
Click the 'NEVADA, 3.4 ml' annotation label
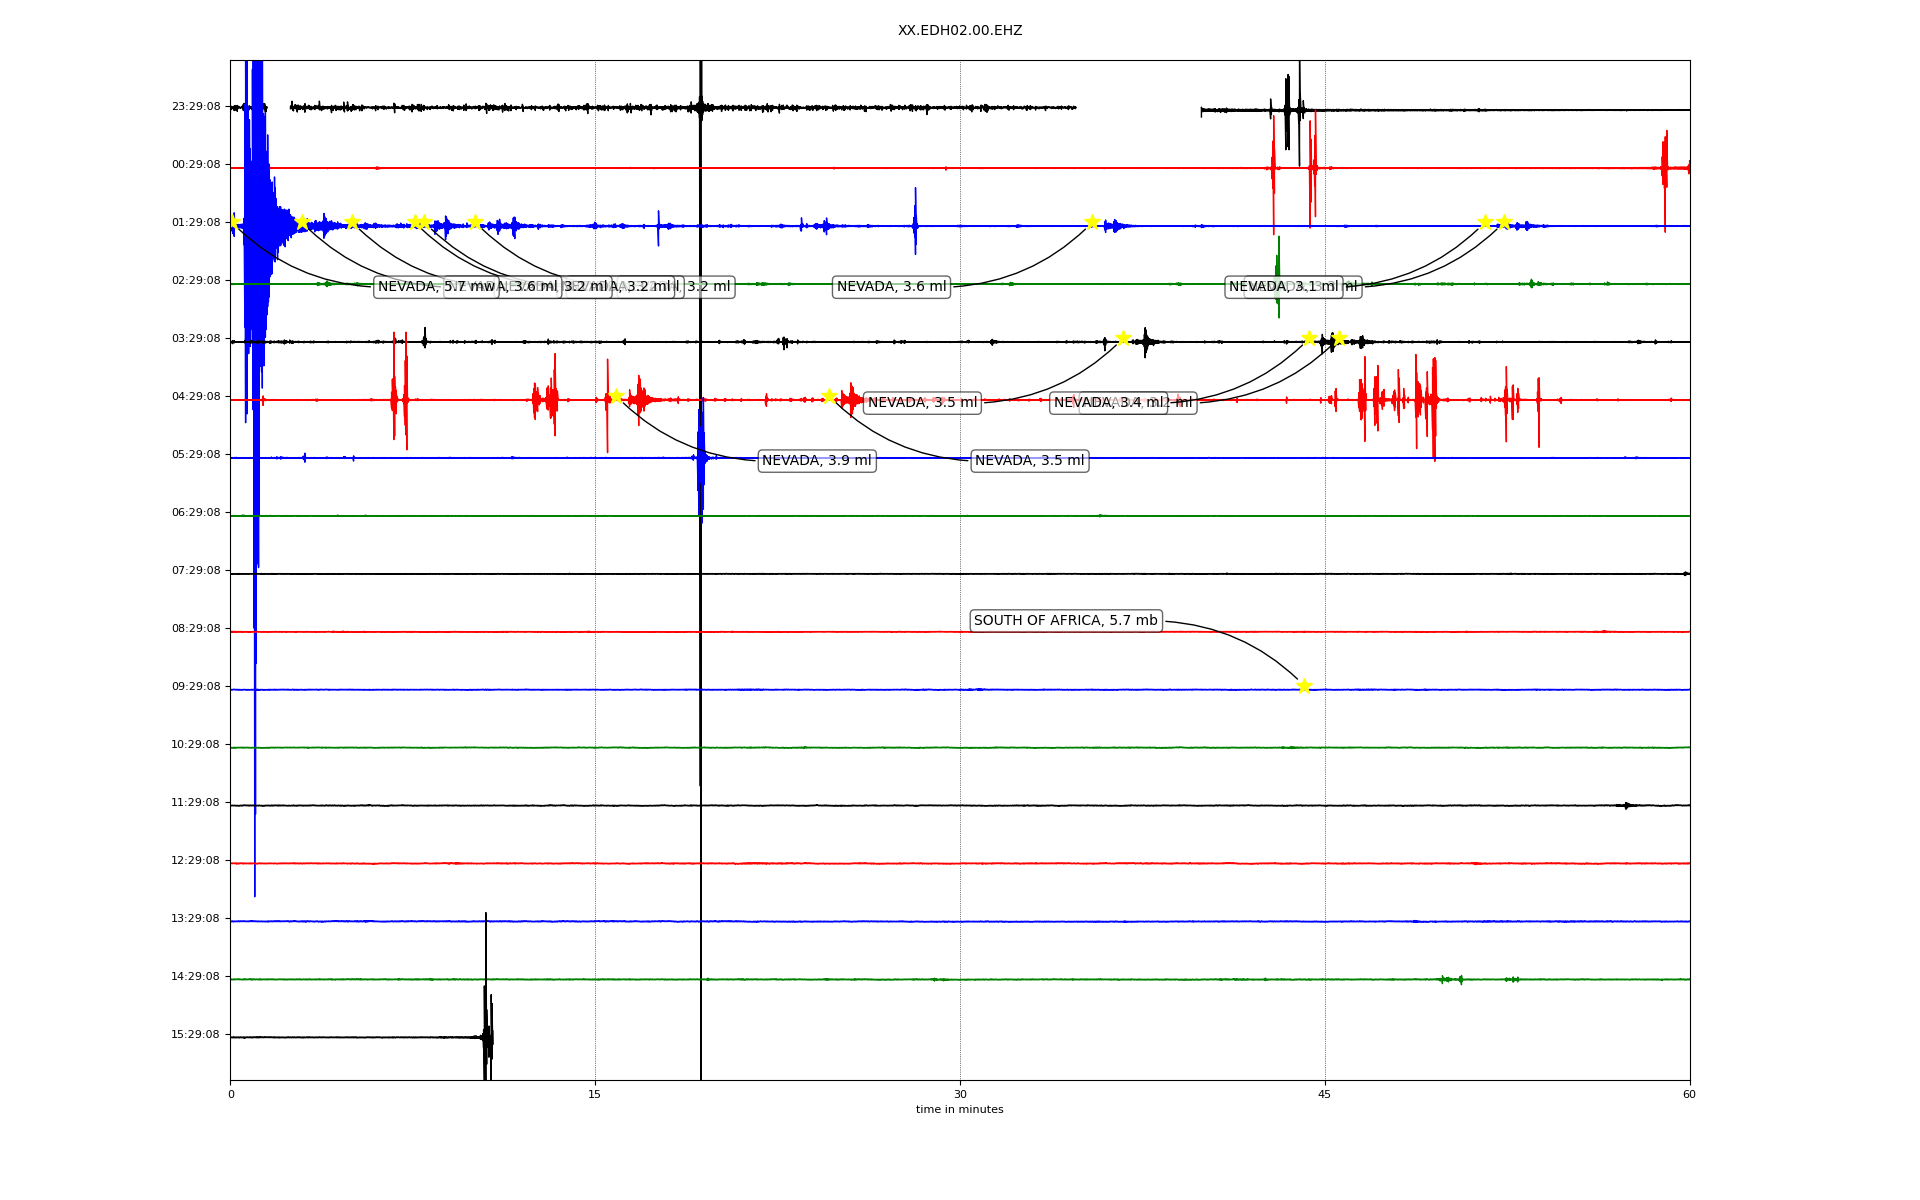point(1108,403)
